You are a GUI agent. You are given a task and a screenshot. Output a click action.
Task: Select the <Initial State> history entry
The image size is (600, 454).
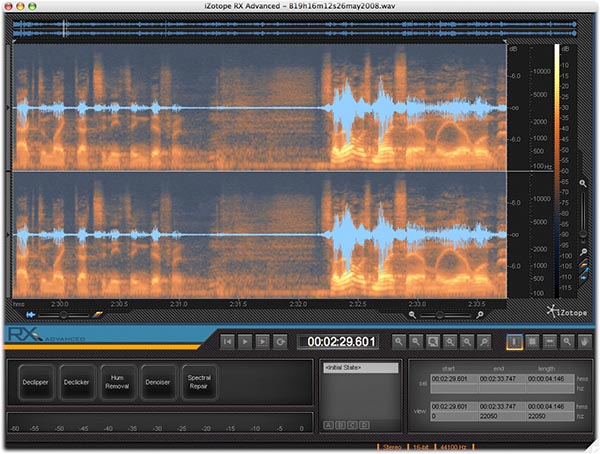(361, 368)
